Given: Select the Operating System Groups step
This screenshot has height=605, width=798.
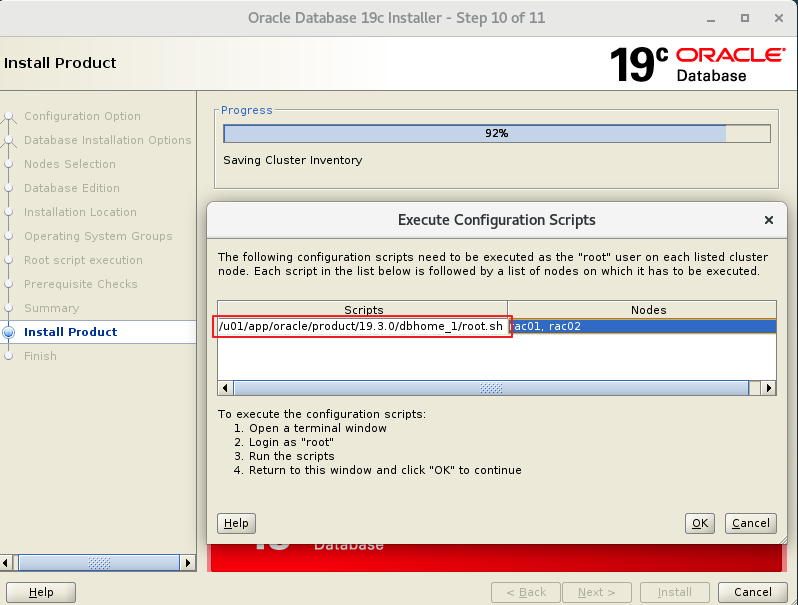Looking at the screenshot, I should click(98, 236).
